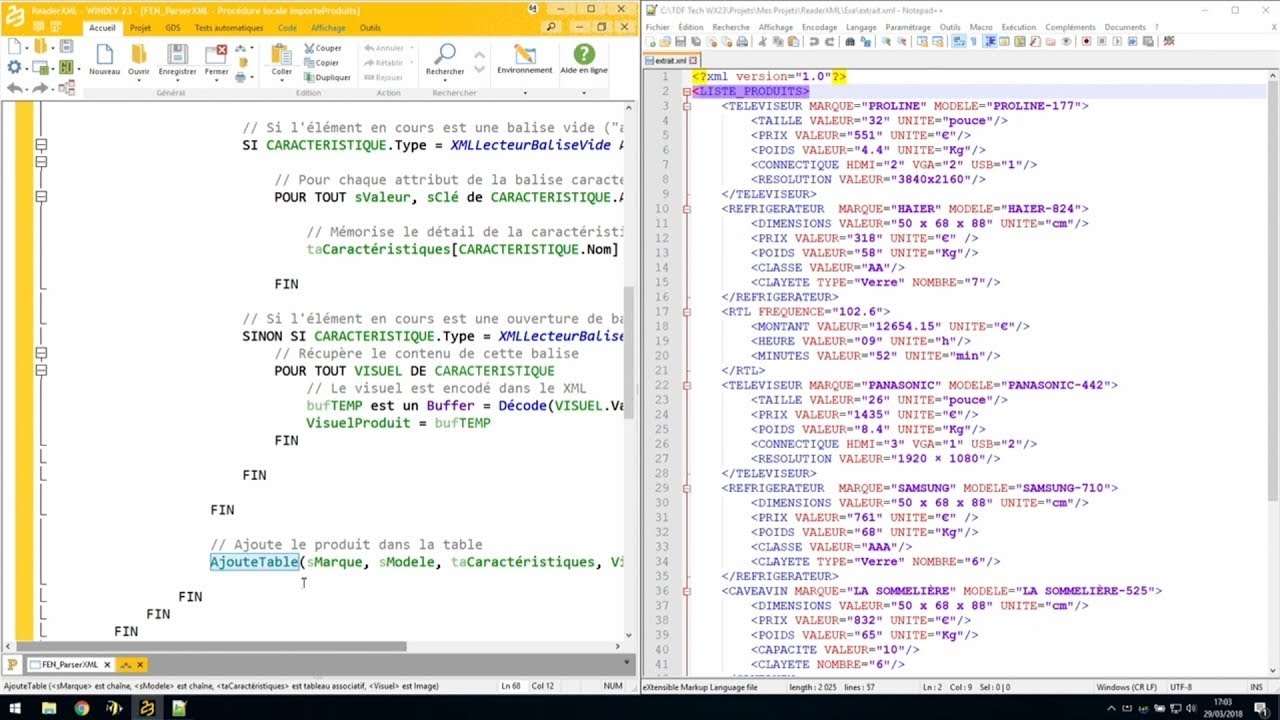Switch to the Code ribbon tab
This screenshot has height=720, width=1280.
pyautogui.click(x=287, y=28)
